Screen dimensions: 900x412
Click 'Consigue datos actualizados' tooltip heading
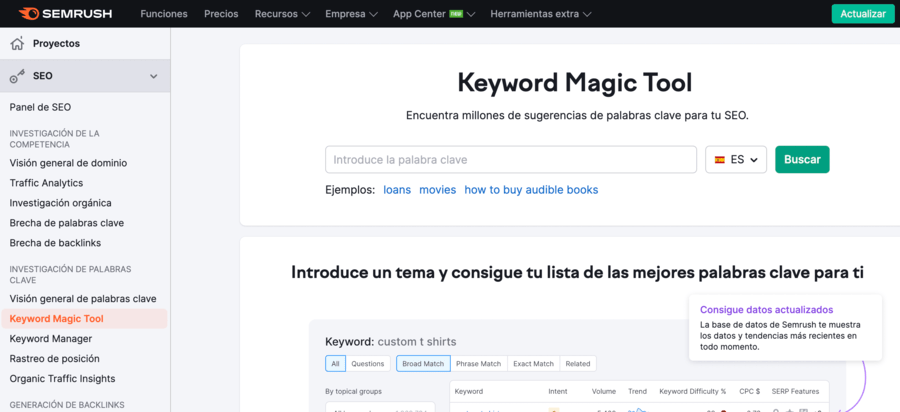pyautogui.click(x=766, y=310)
